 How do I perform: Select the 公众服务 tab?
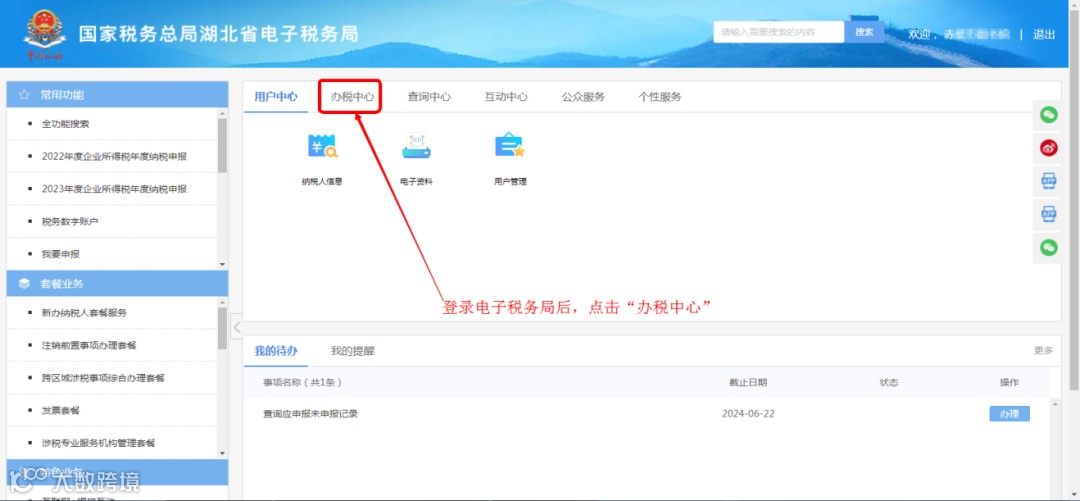point(583,97)
